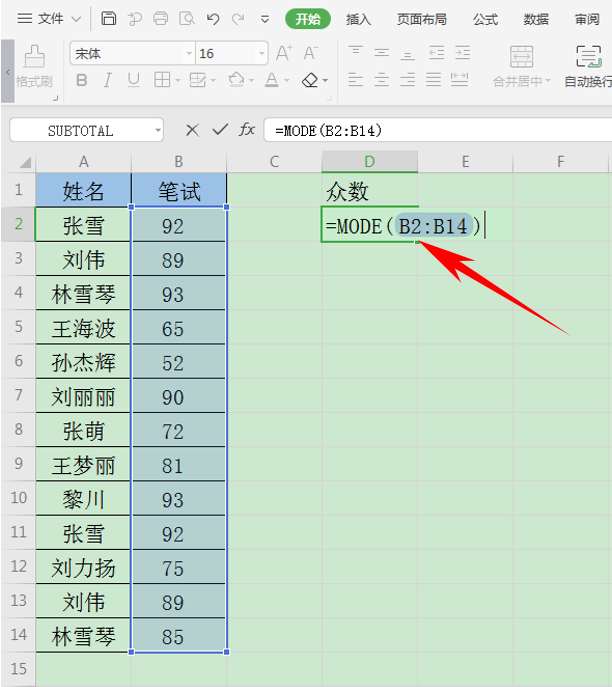Click the cell style icon beside borders
Screen dimensions: 612x687
click(197, 80)
